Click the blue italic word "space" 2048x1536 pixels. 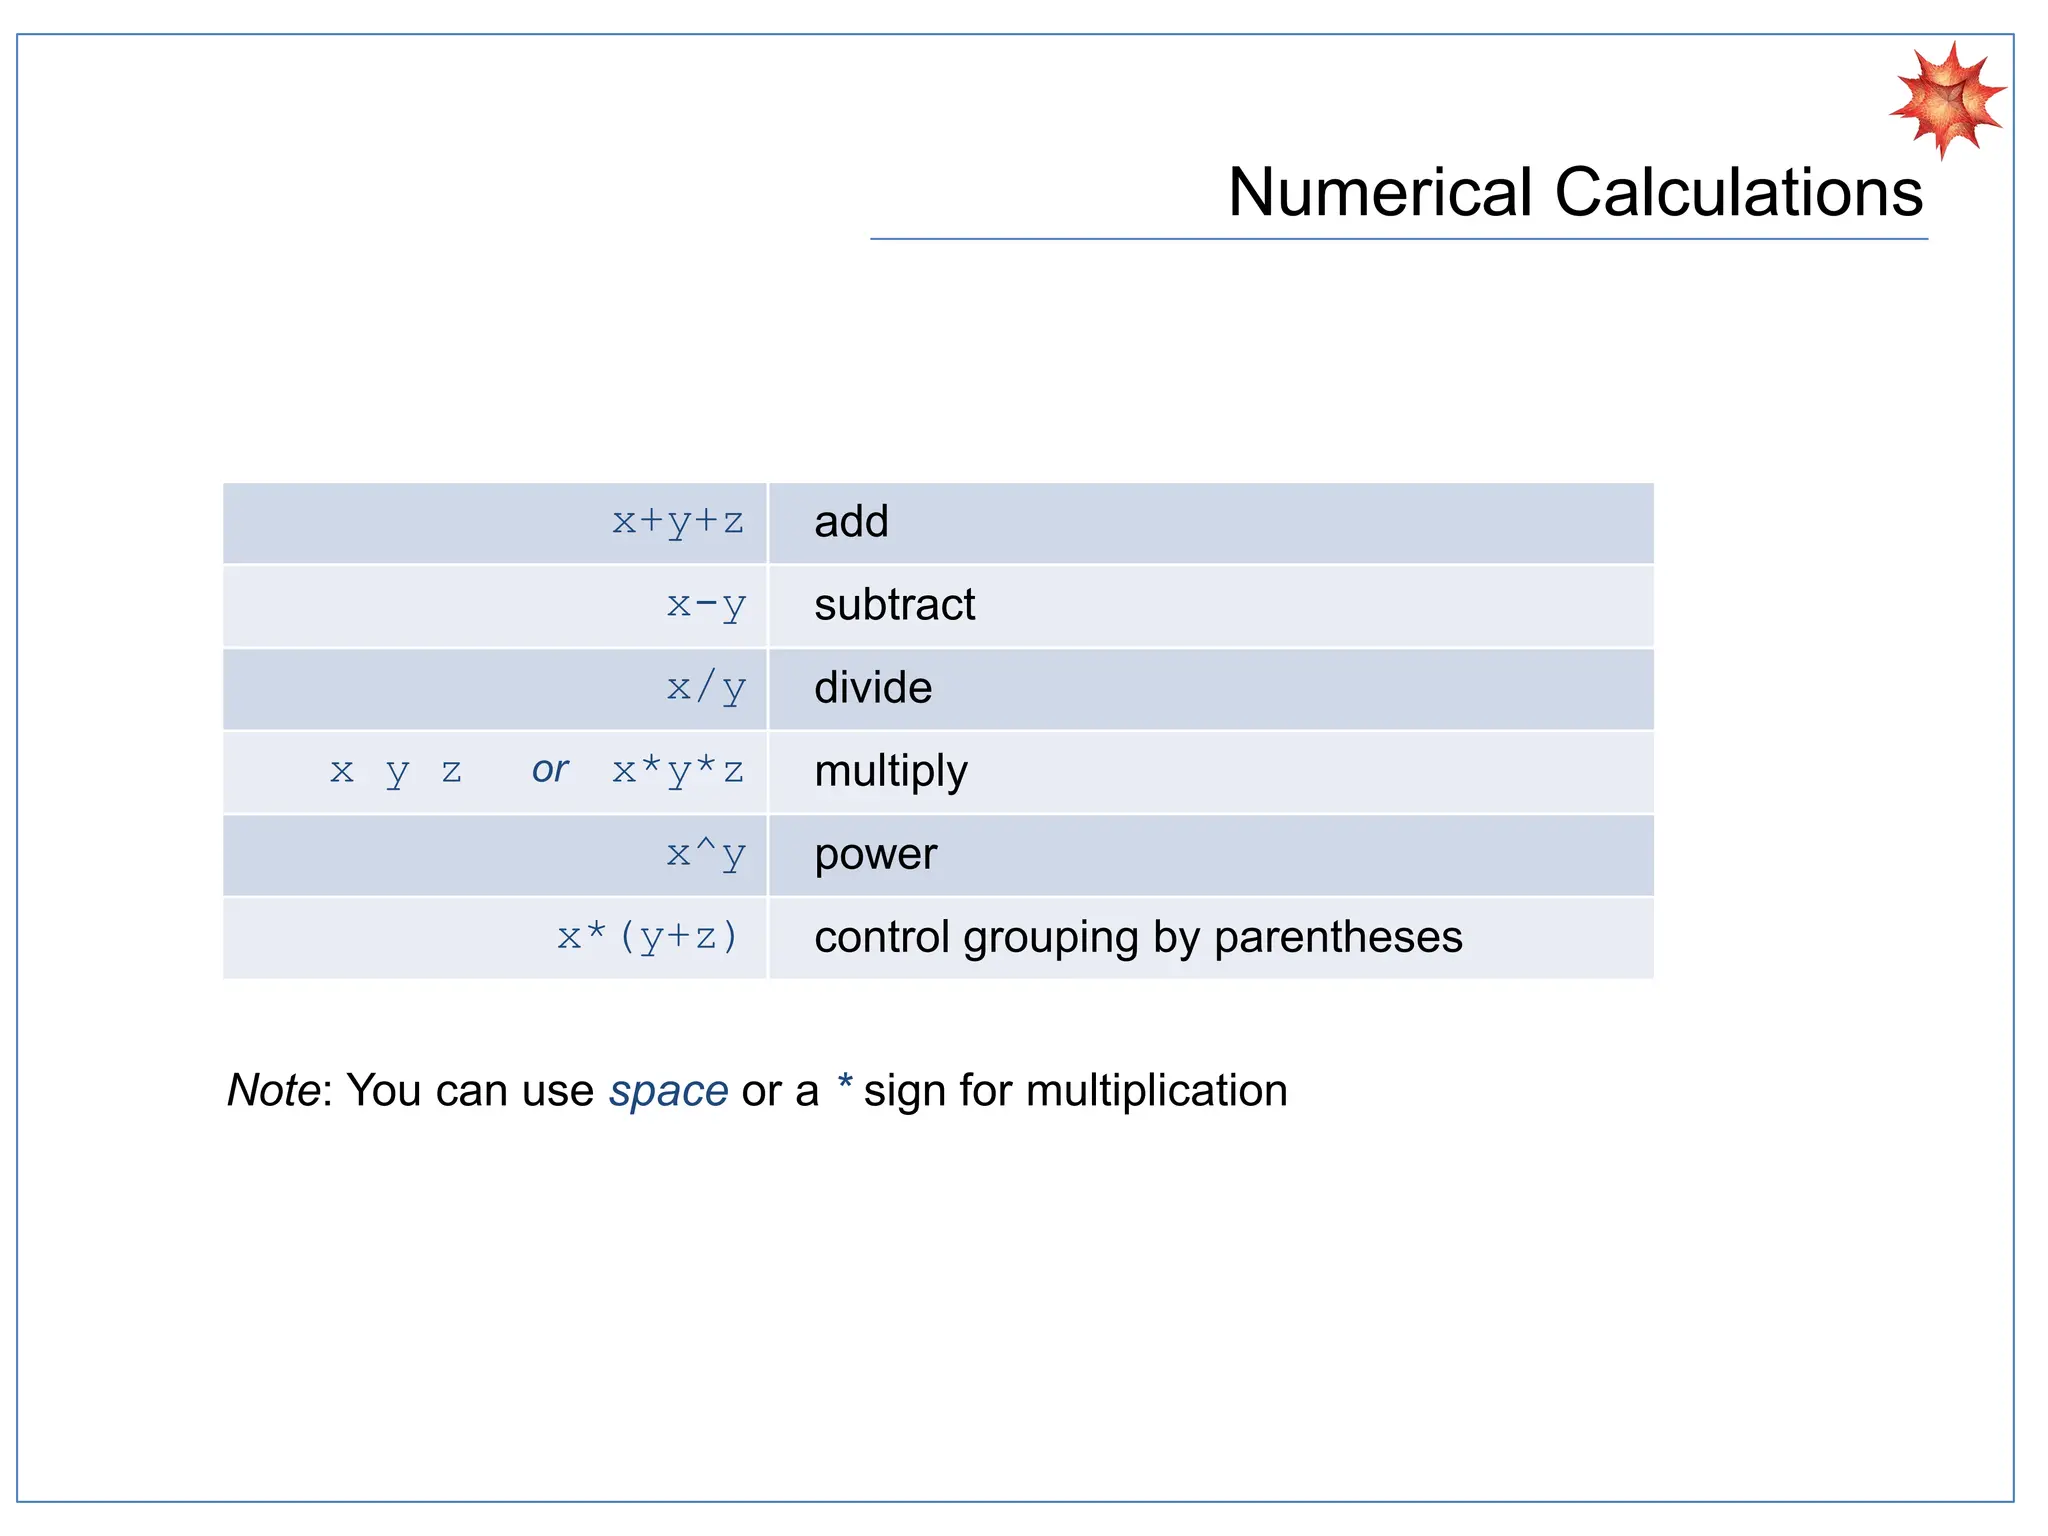tap(668, 1090)
